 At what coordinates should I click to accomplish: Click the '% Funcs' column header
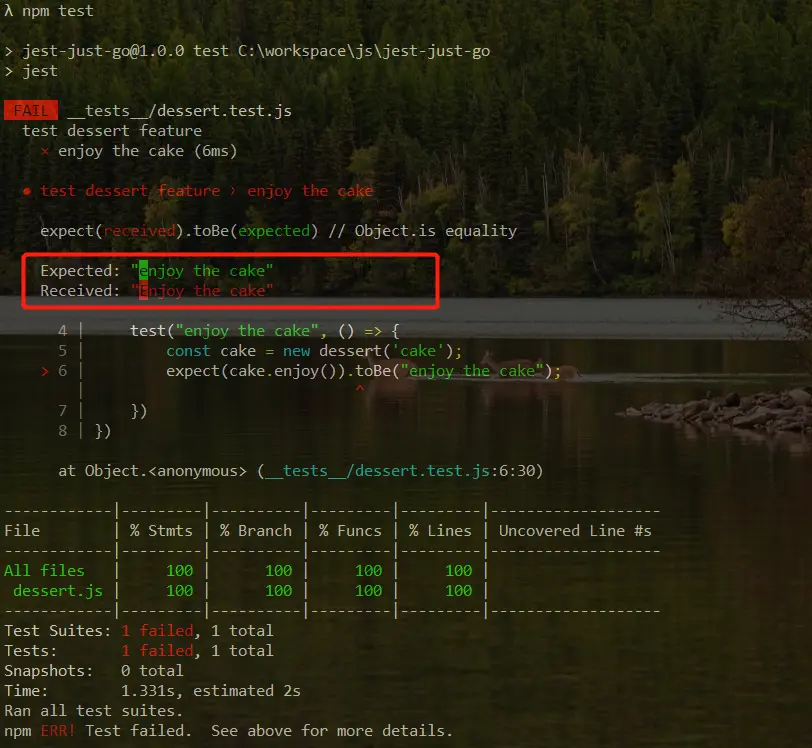(351, 531)
